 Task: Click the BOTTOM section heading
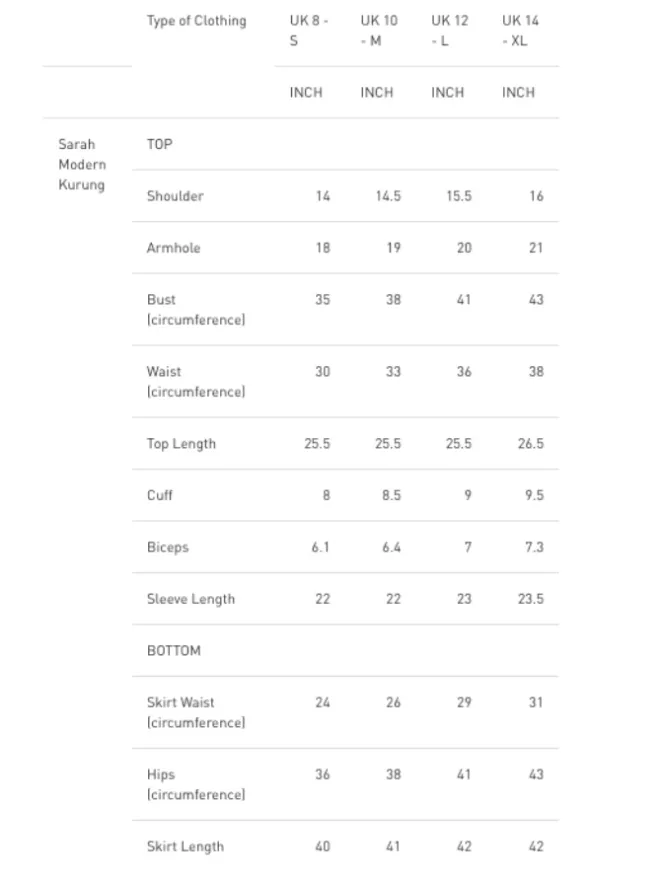pyautogui.click(x=174, y=651)
